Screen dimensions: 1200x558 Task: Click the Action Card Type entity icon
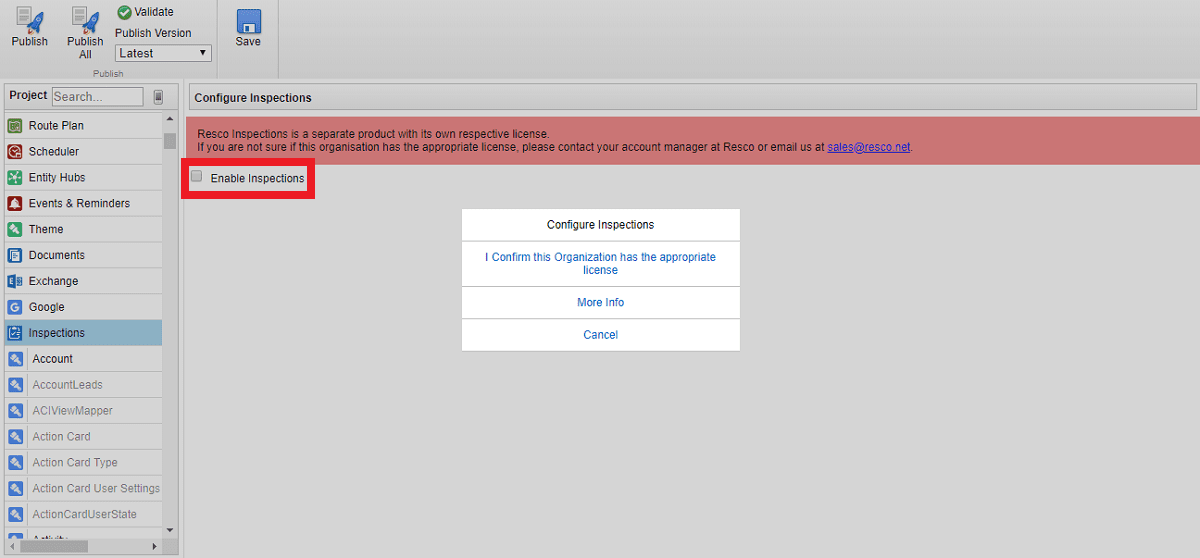[15, 463]
